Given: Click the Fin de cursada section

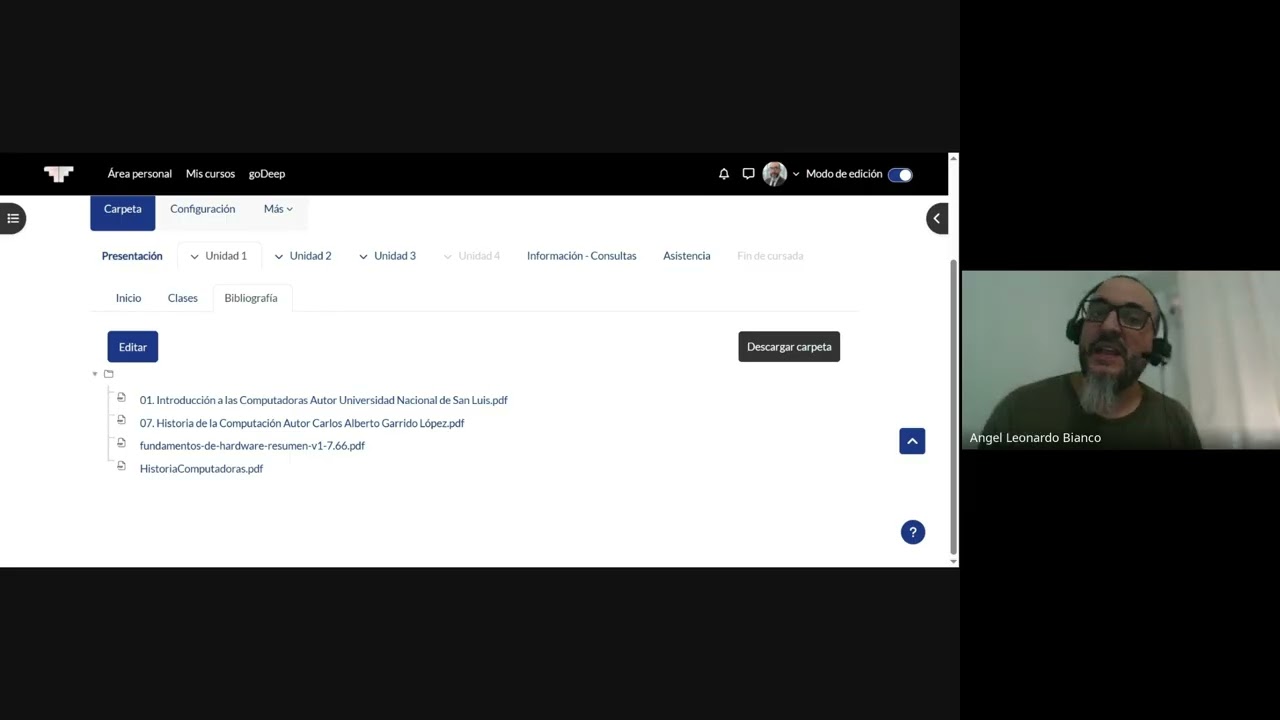Looking at the screenshot, I should tap(770, 256).
